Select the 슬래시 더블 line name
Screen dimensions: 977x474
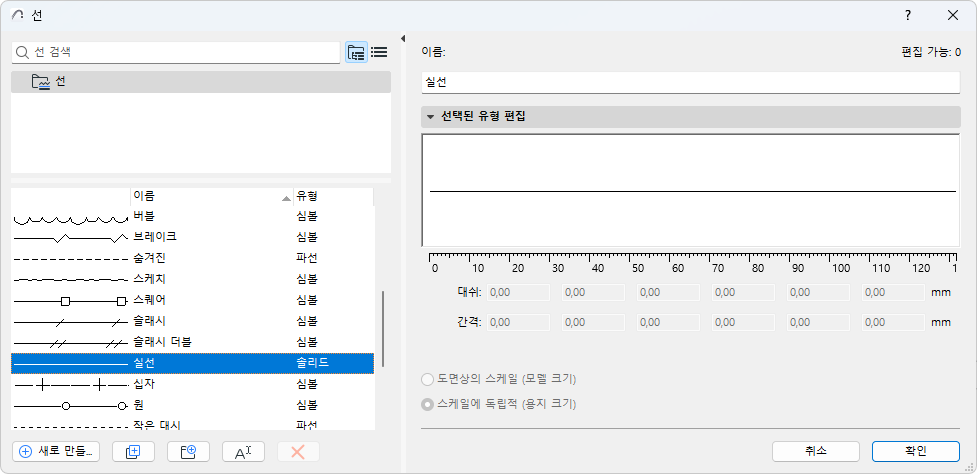[165, 342]
